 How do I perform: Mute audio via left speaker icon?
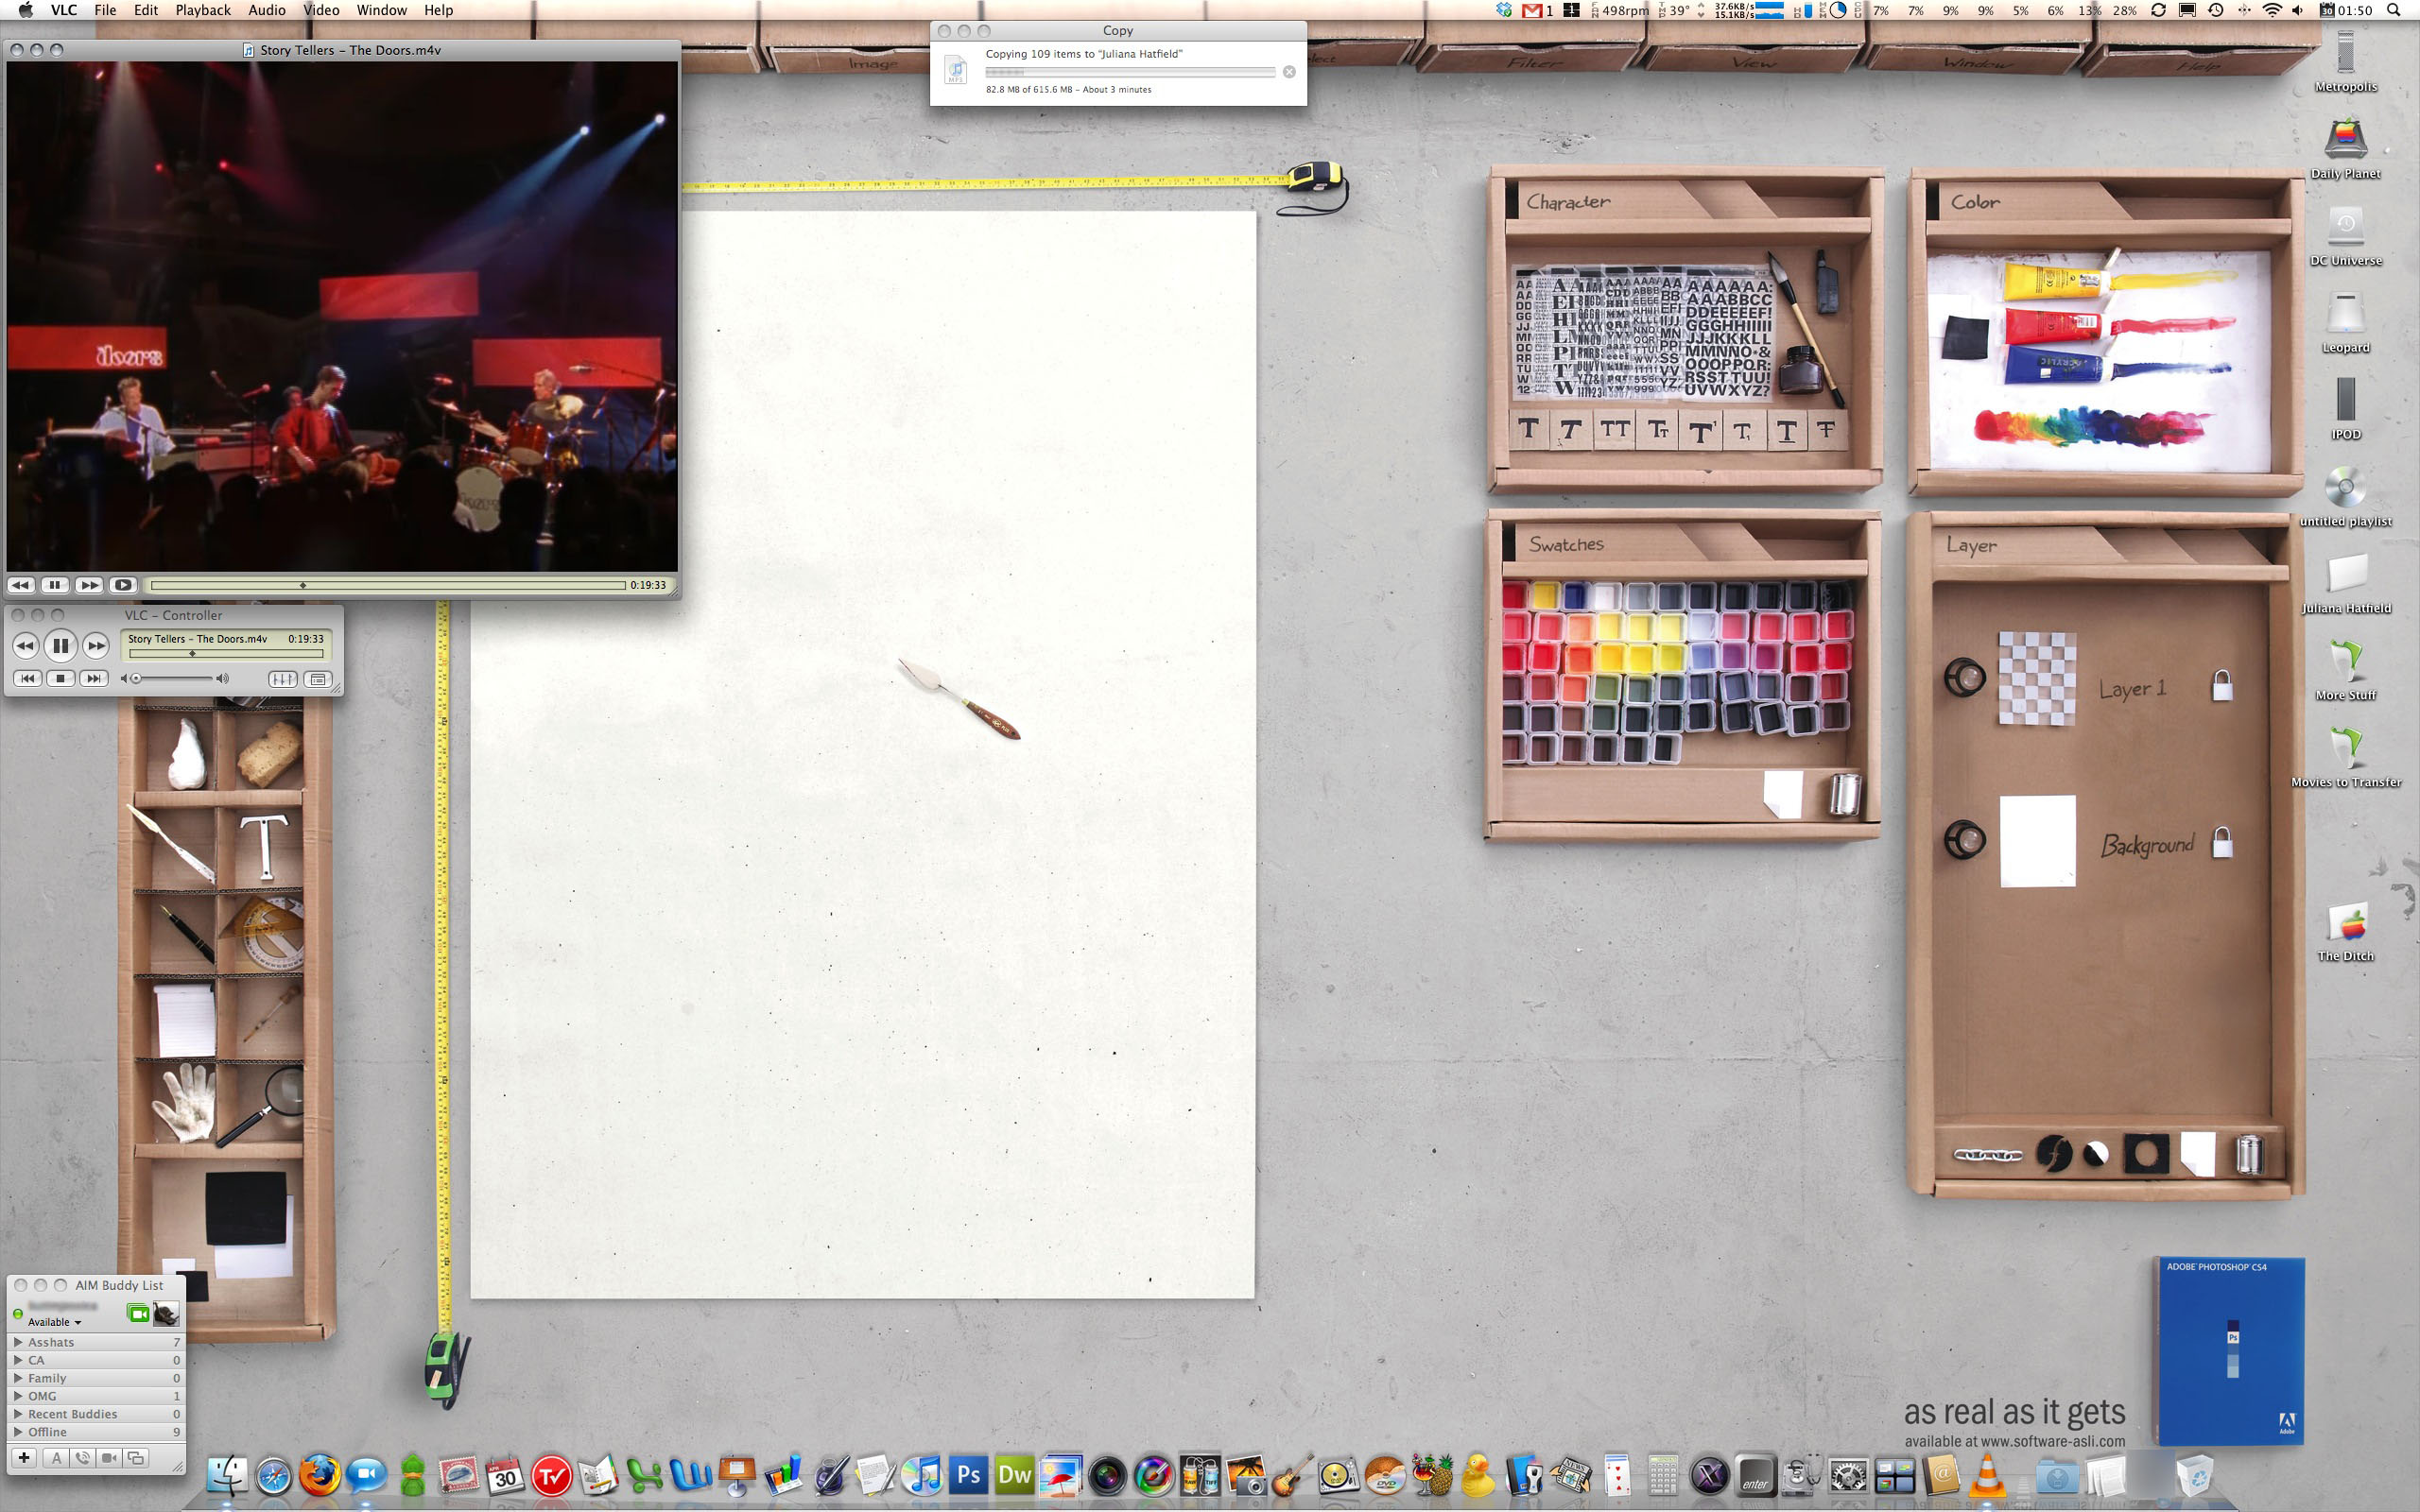coord(125,679)
